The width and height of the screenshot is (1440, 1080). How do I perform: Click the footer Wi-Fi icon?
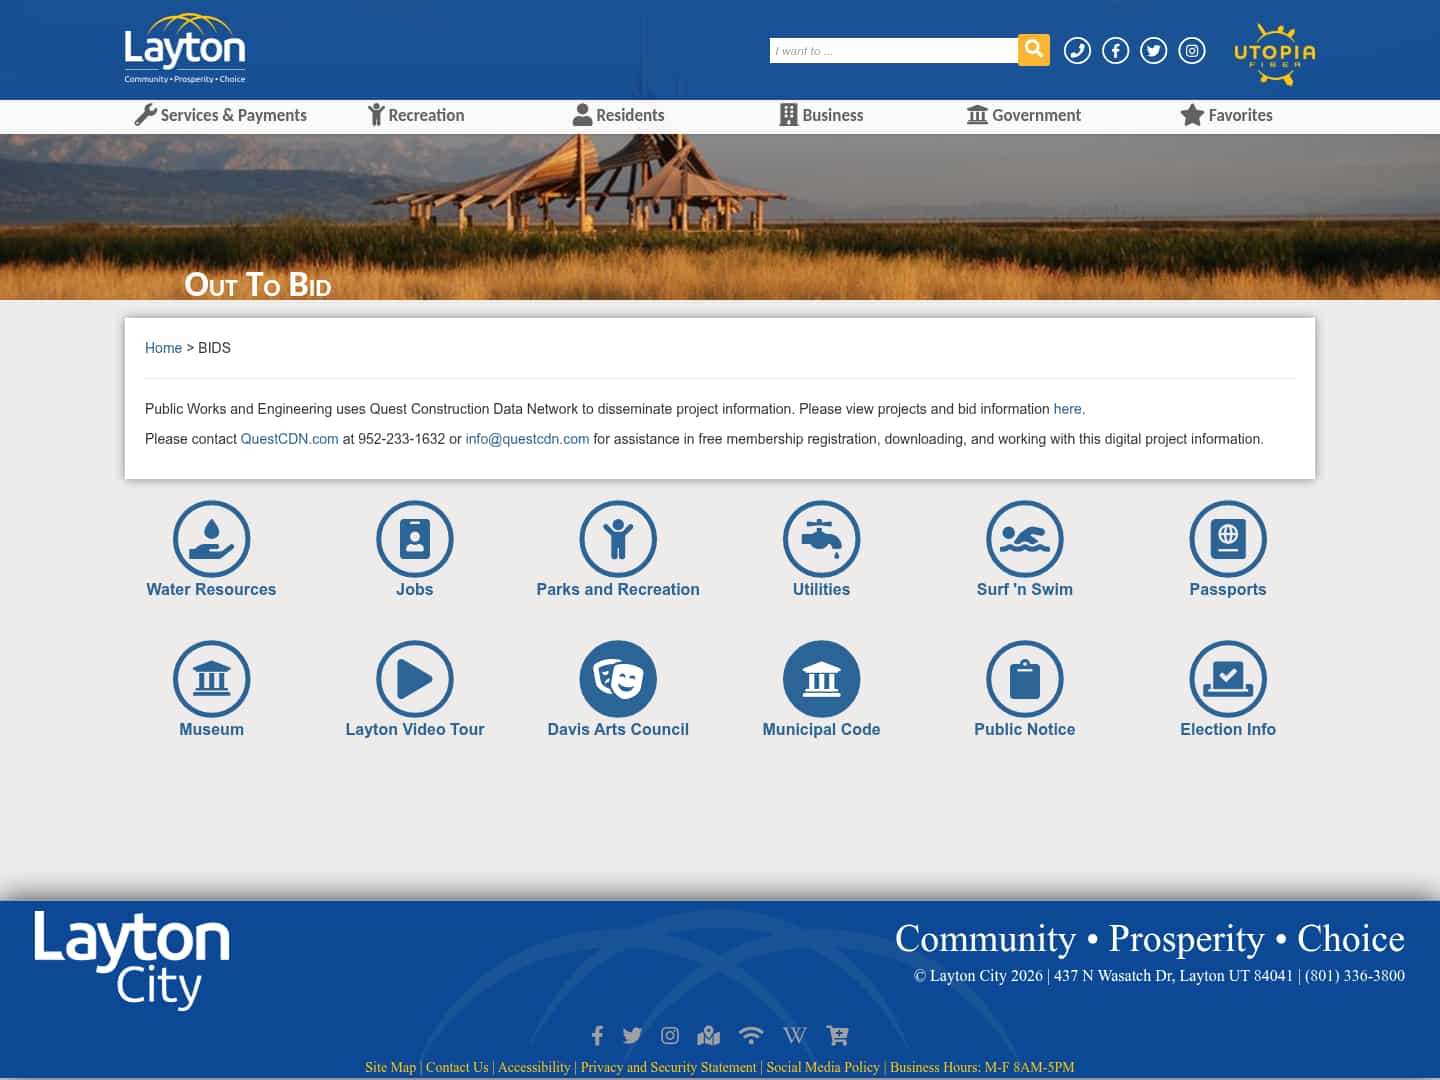(751, 1036)
